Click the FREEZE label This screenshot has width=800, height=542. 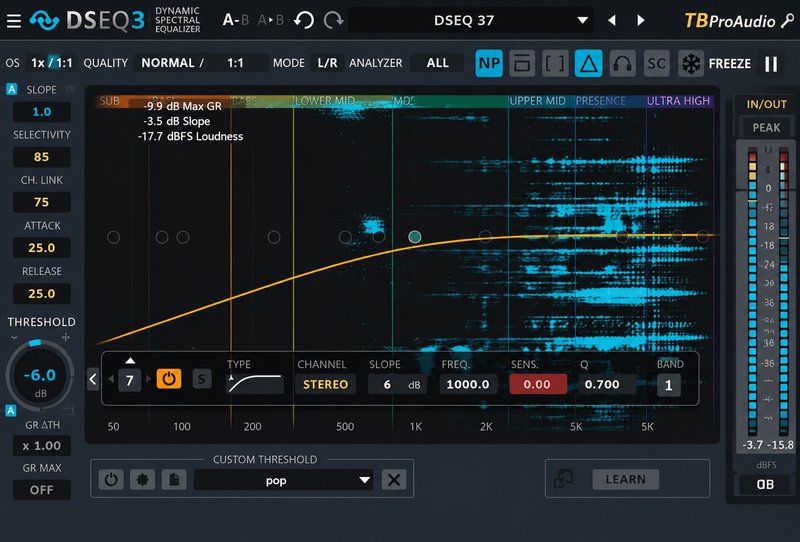[x=730, y=64]
